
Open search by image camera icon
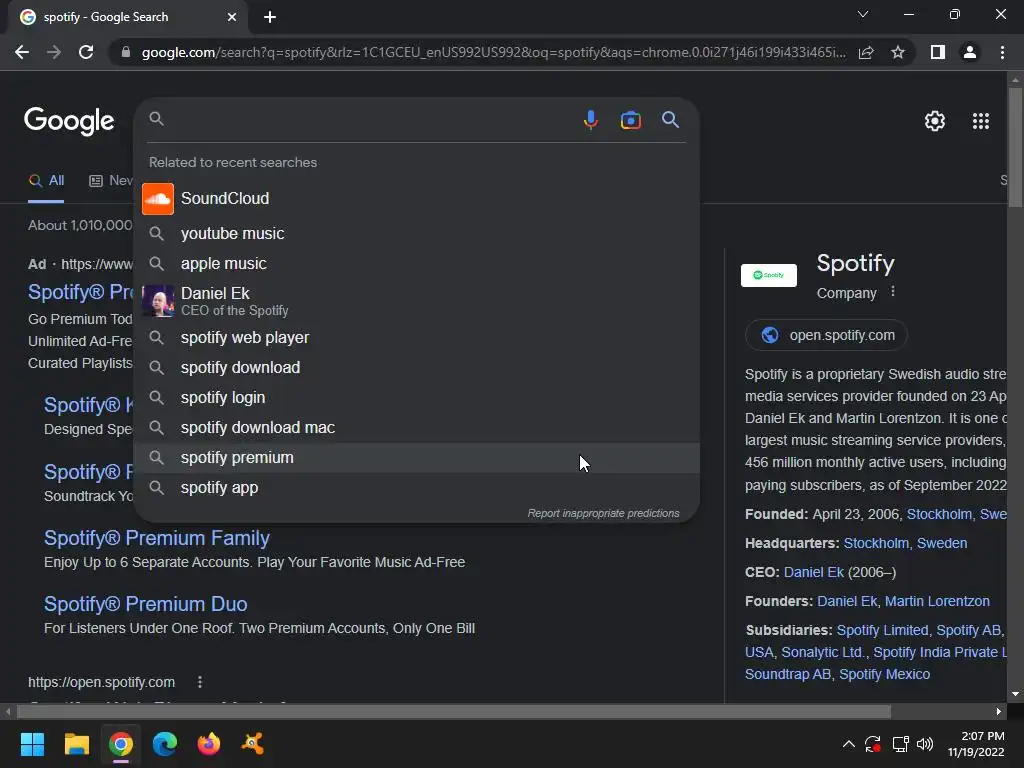(x=630, y=120)
